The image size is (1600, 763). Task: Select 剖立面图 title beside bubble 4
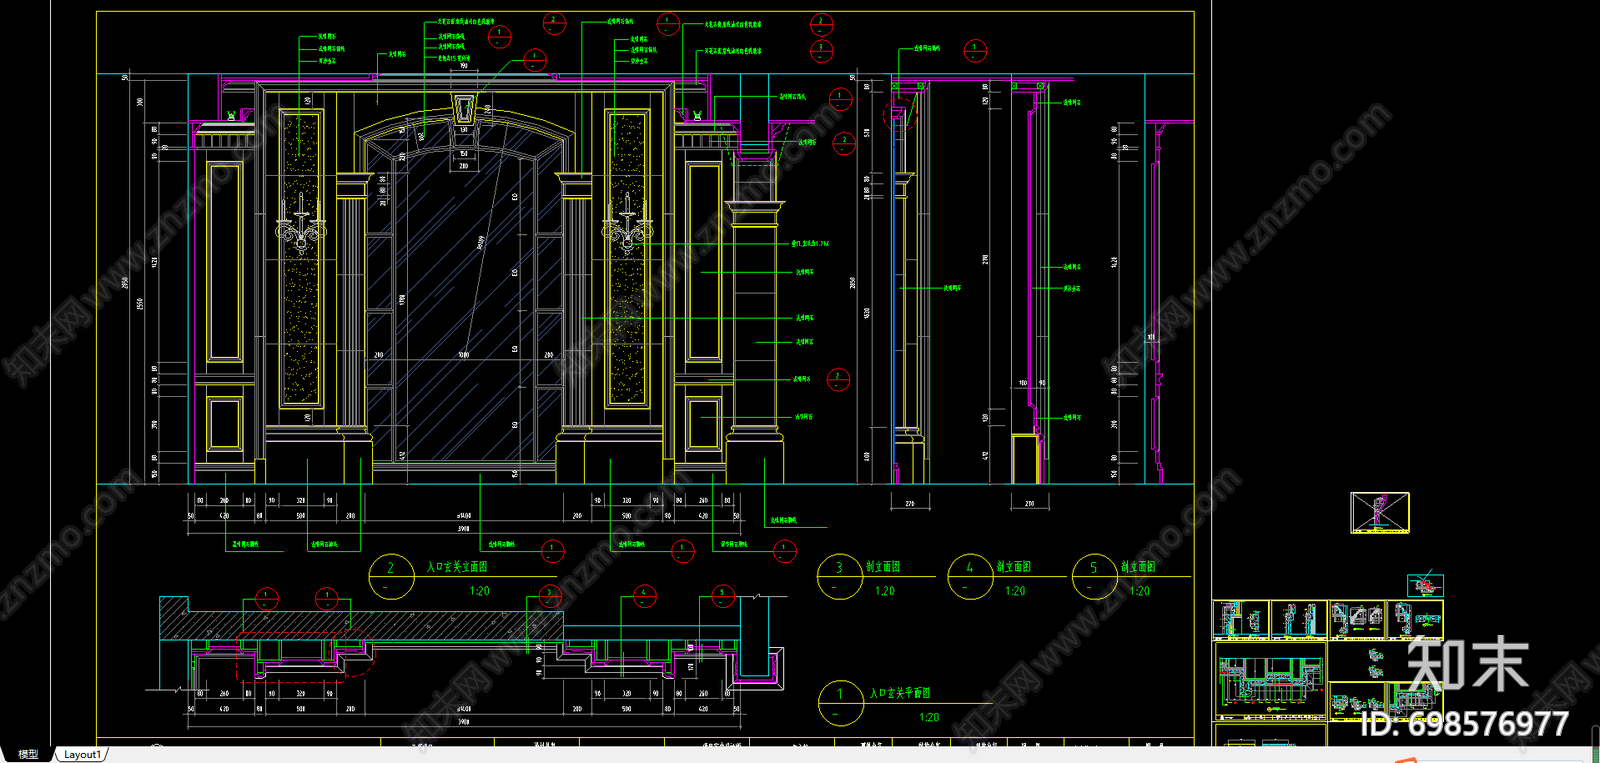click(x=1013, y=567)
